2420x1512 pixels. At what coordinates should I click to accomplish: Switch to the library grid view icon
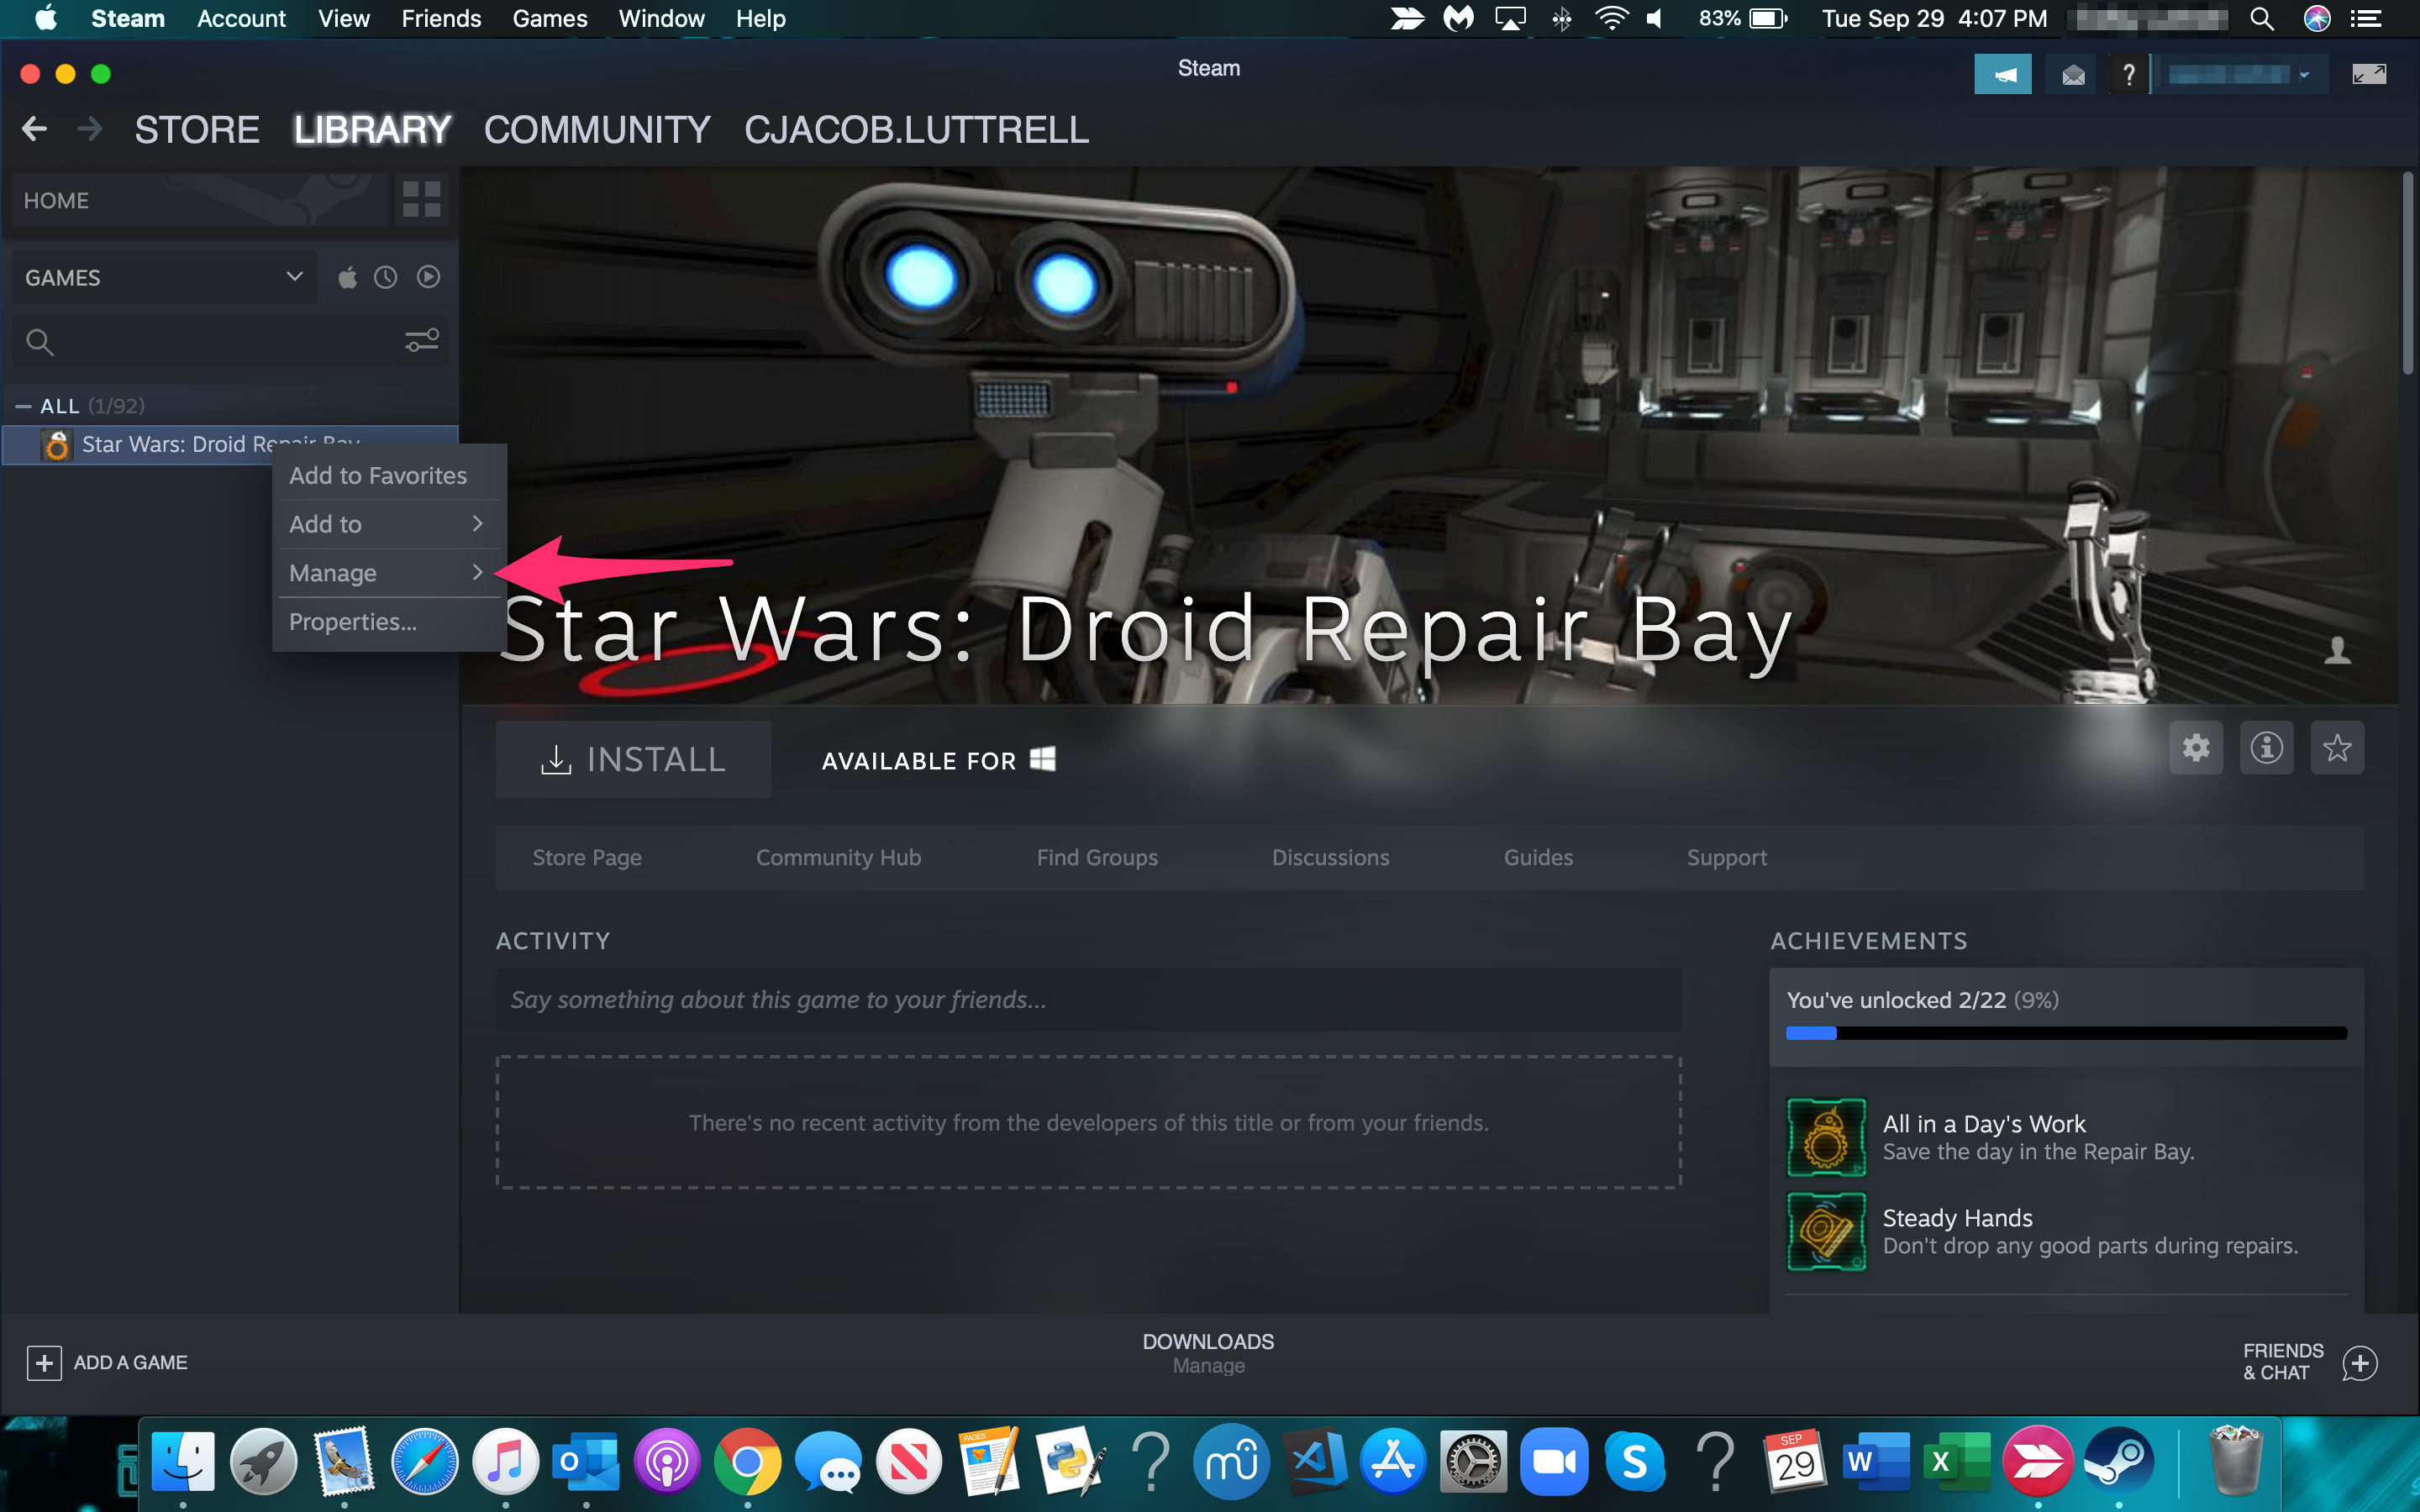(421, 199)
